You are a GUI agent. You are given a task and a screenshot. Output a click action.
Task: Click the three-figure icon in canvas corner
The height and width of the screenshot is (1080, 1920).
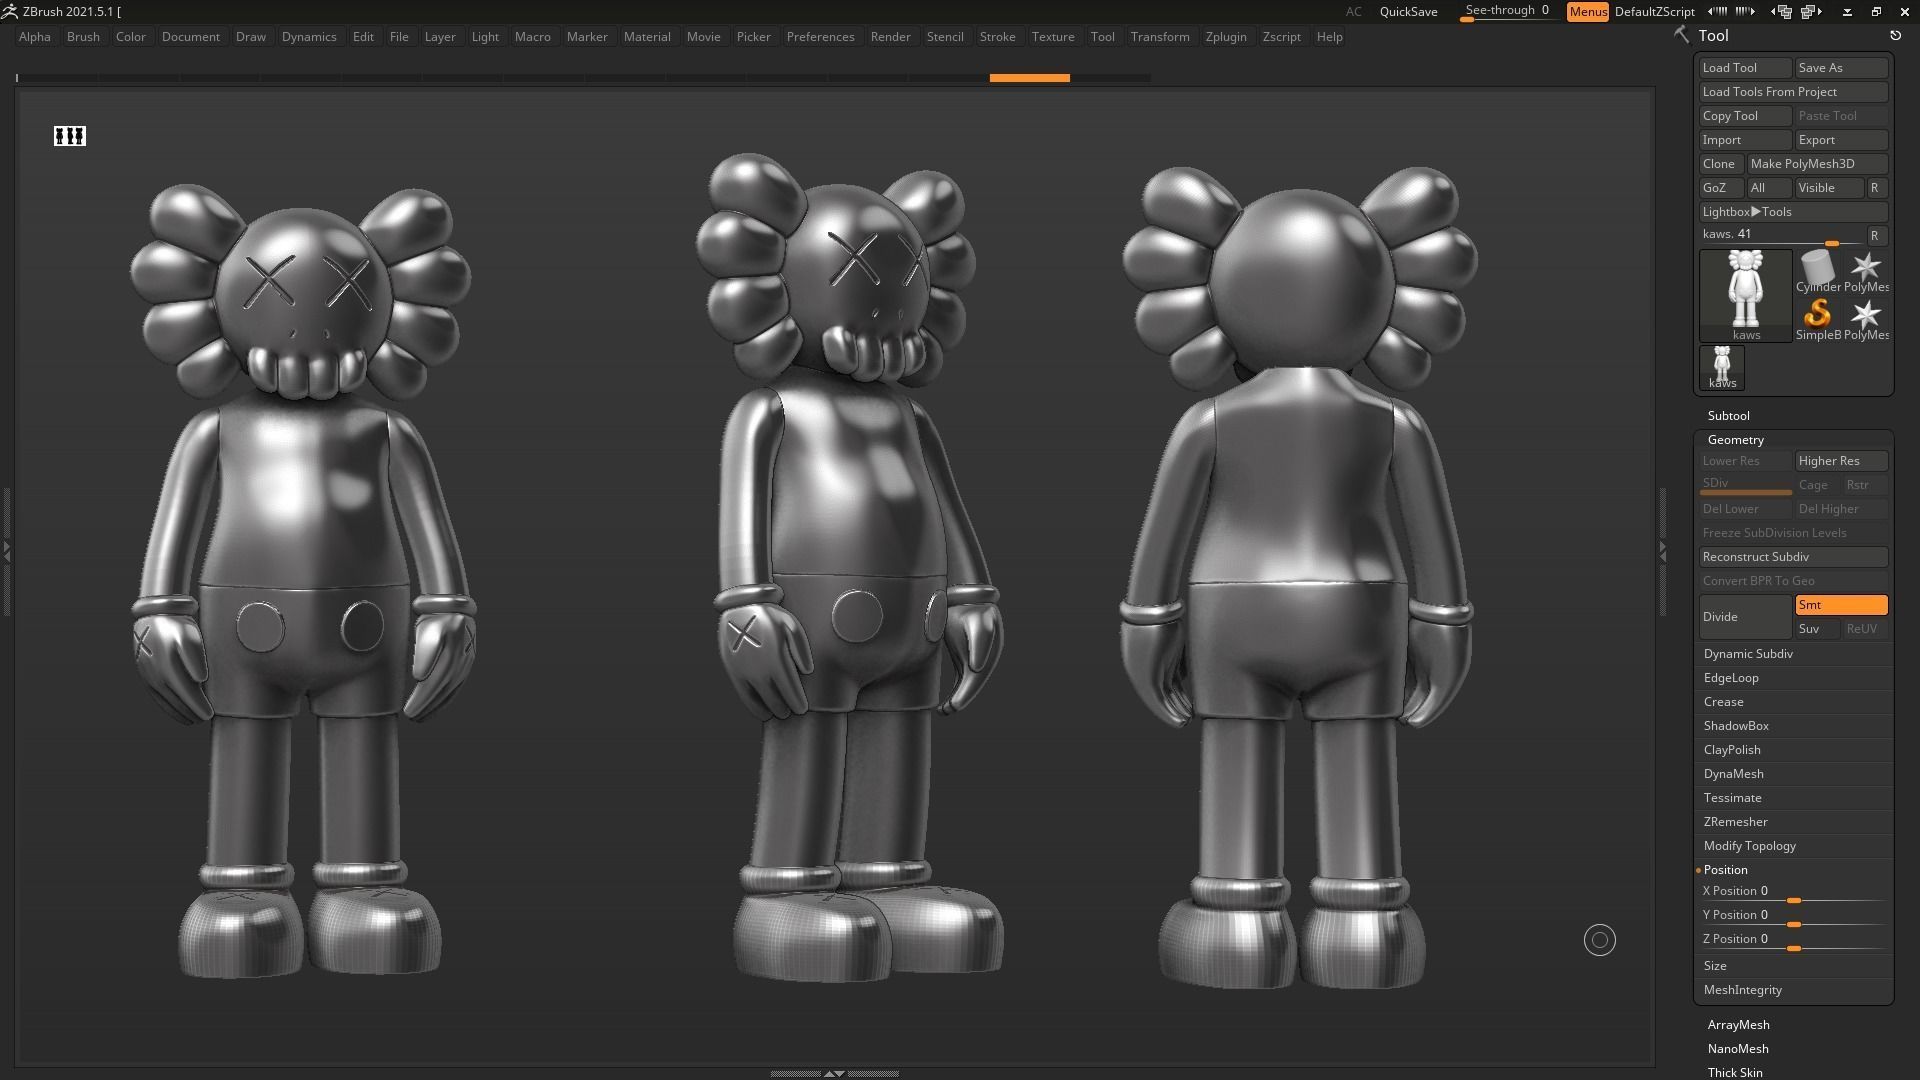tap(70, 136)
